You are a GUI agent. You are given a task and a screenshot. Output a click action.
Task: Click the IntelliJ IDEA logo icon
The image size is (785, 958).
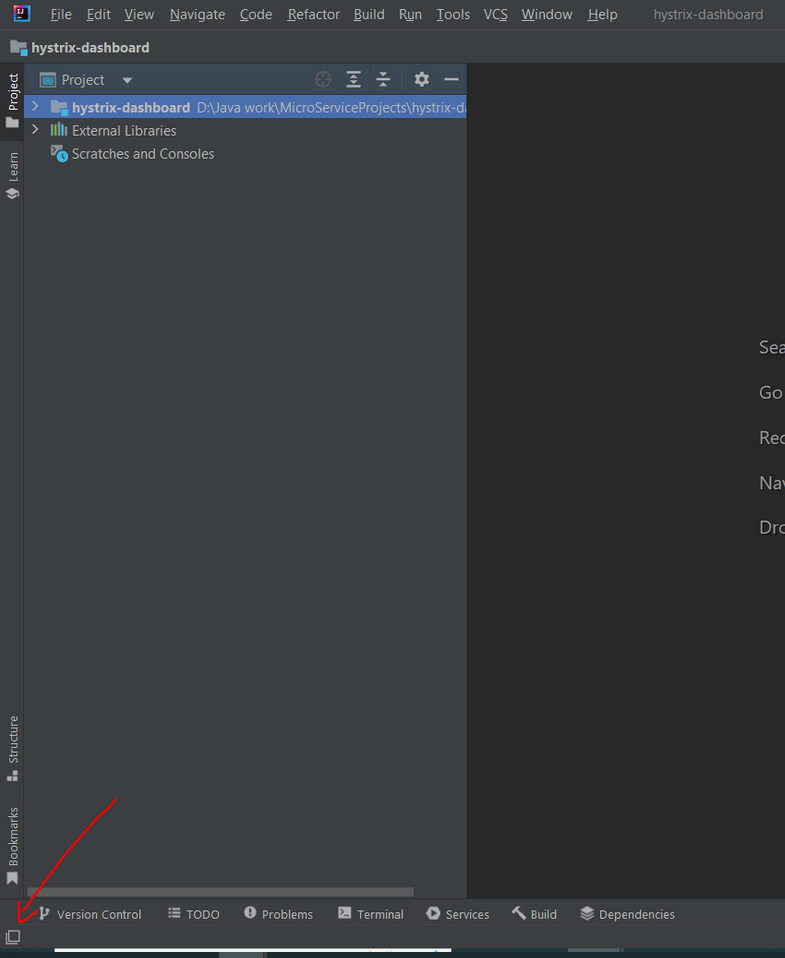click(x=22, y=13)
